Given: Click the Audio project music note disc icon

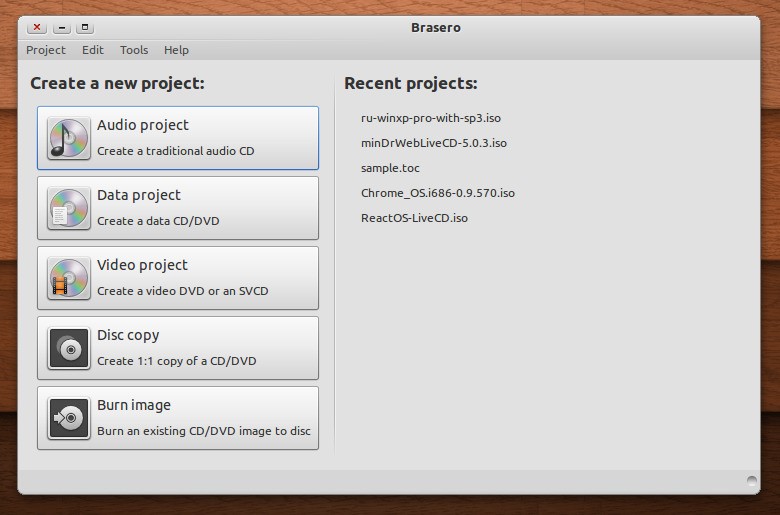Looking at the screenshot, I should (69, 138).
